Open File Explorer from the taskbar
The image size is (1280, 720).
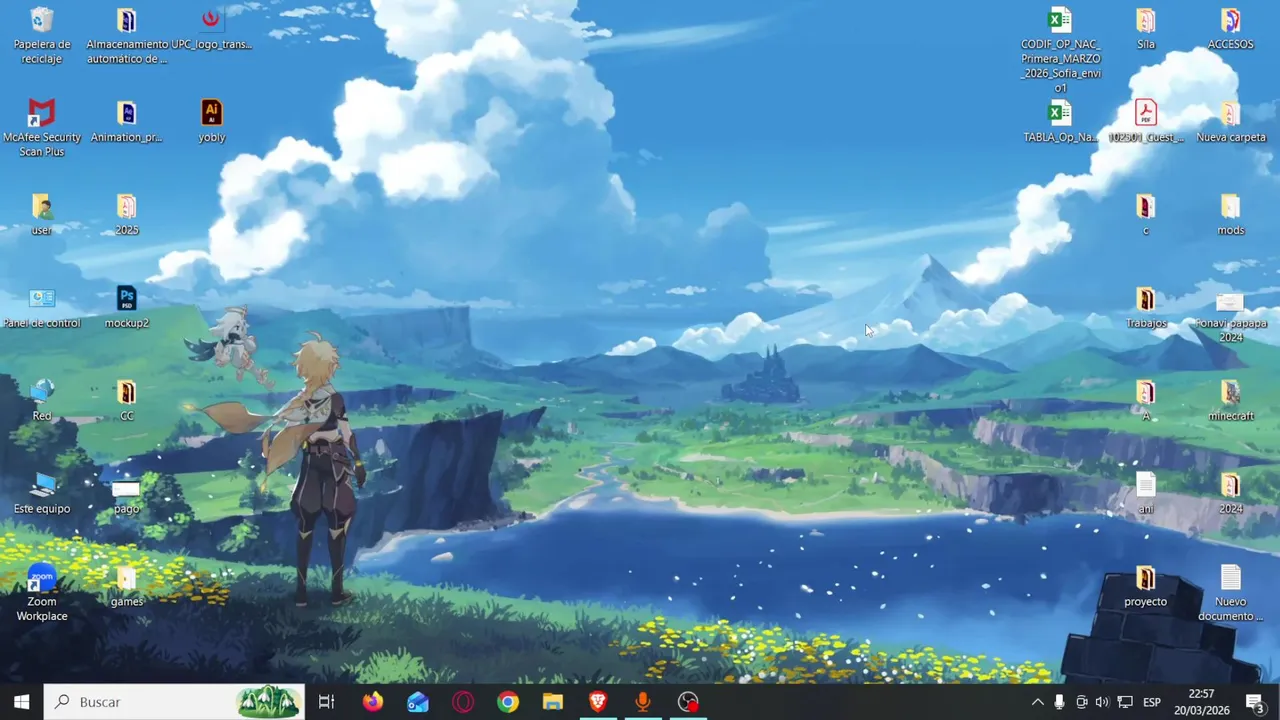(x=553, y=702)
